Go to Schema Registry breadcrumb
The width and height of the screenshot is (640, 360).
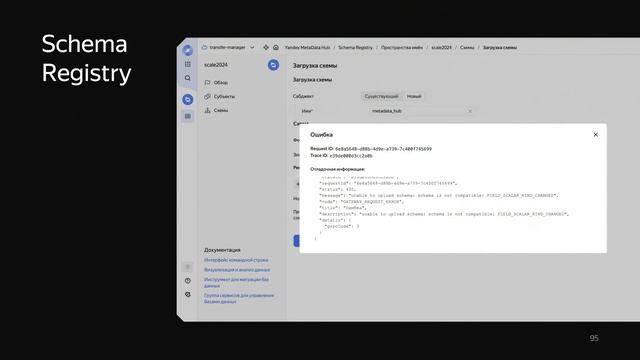[x=355, y=47]
